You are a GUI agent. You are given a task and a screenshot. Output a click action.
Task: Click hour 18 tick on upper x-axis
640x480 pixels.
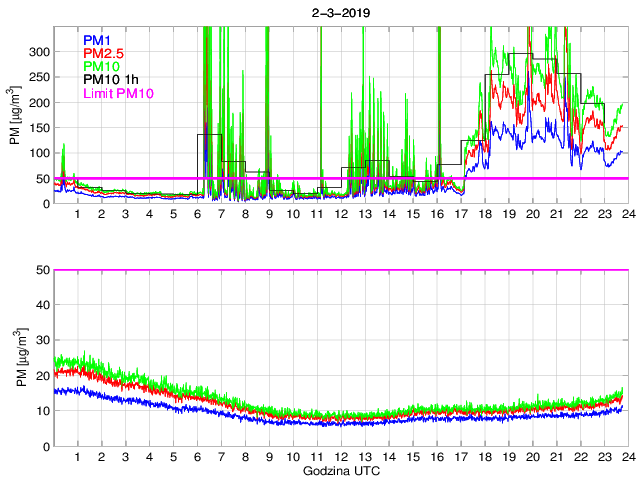(484, 214)
